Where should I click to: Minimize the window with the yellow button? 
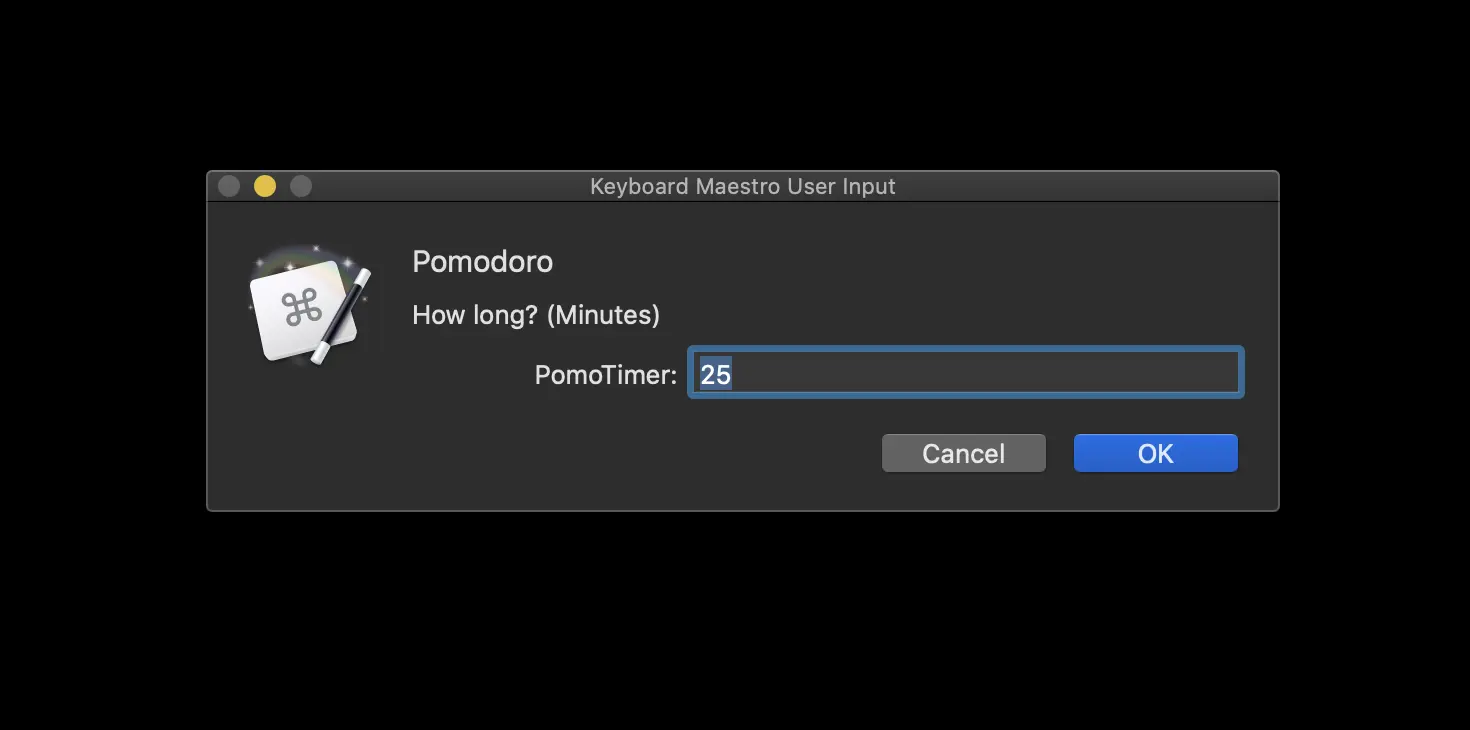coord(265,186)
